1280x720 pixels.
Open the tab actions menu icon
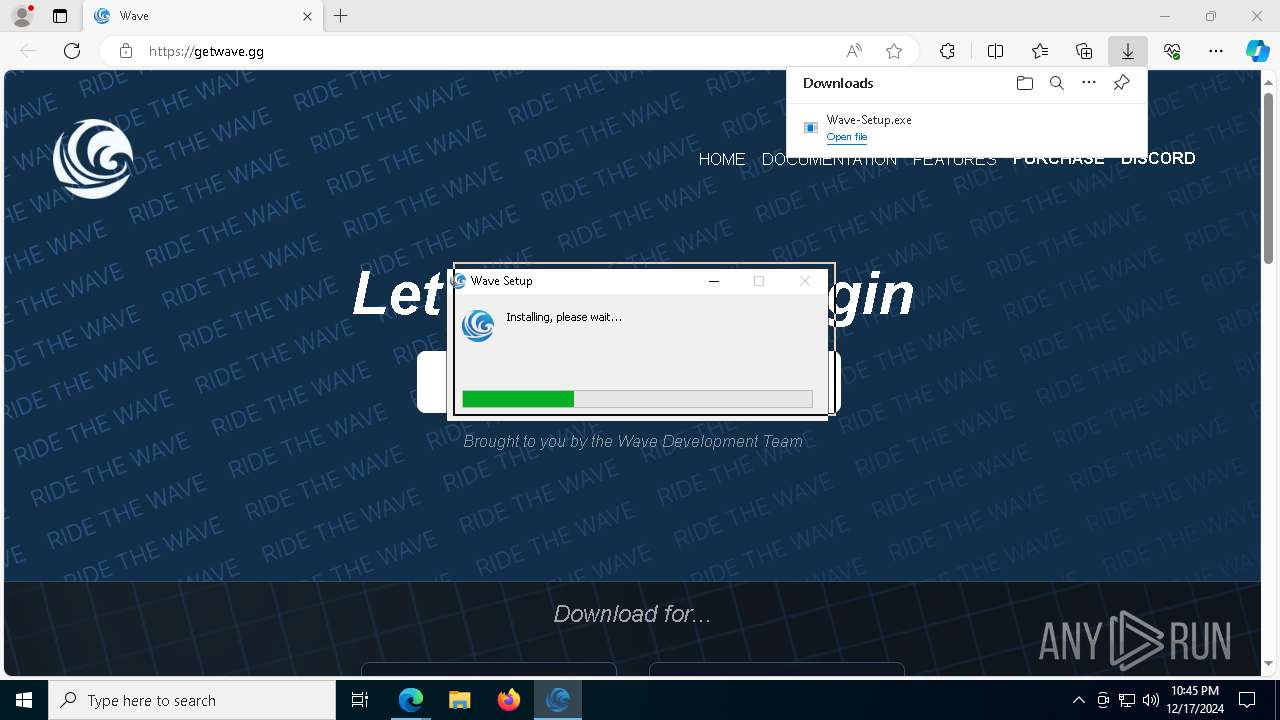[x=60, y=16]
